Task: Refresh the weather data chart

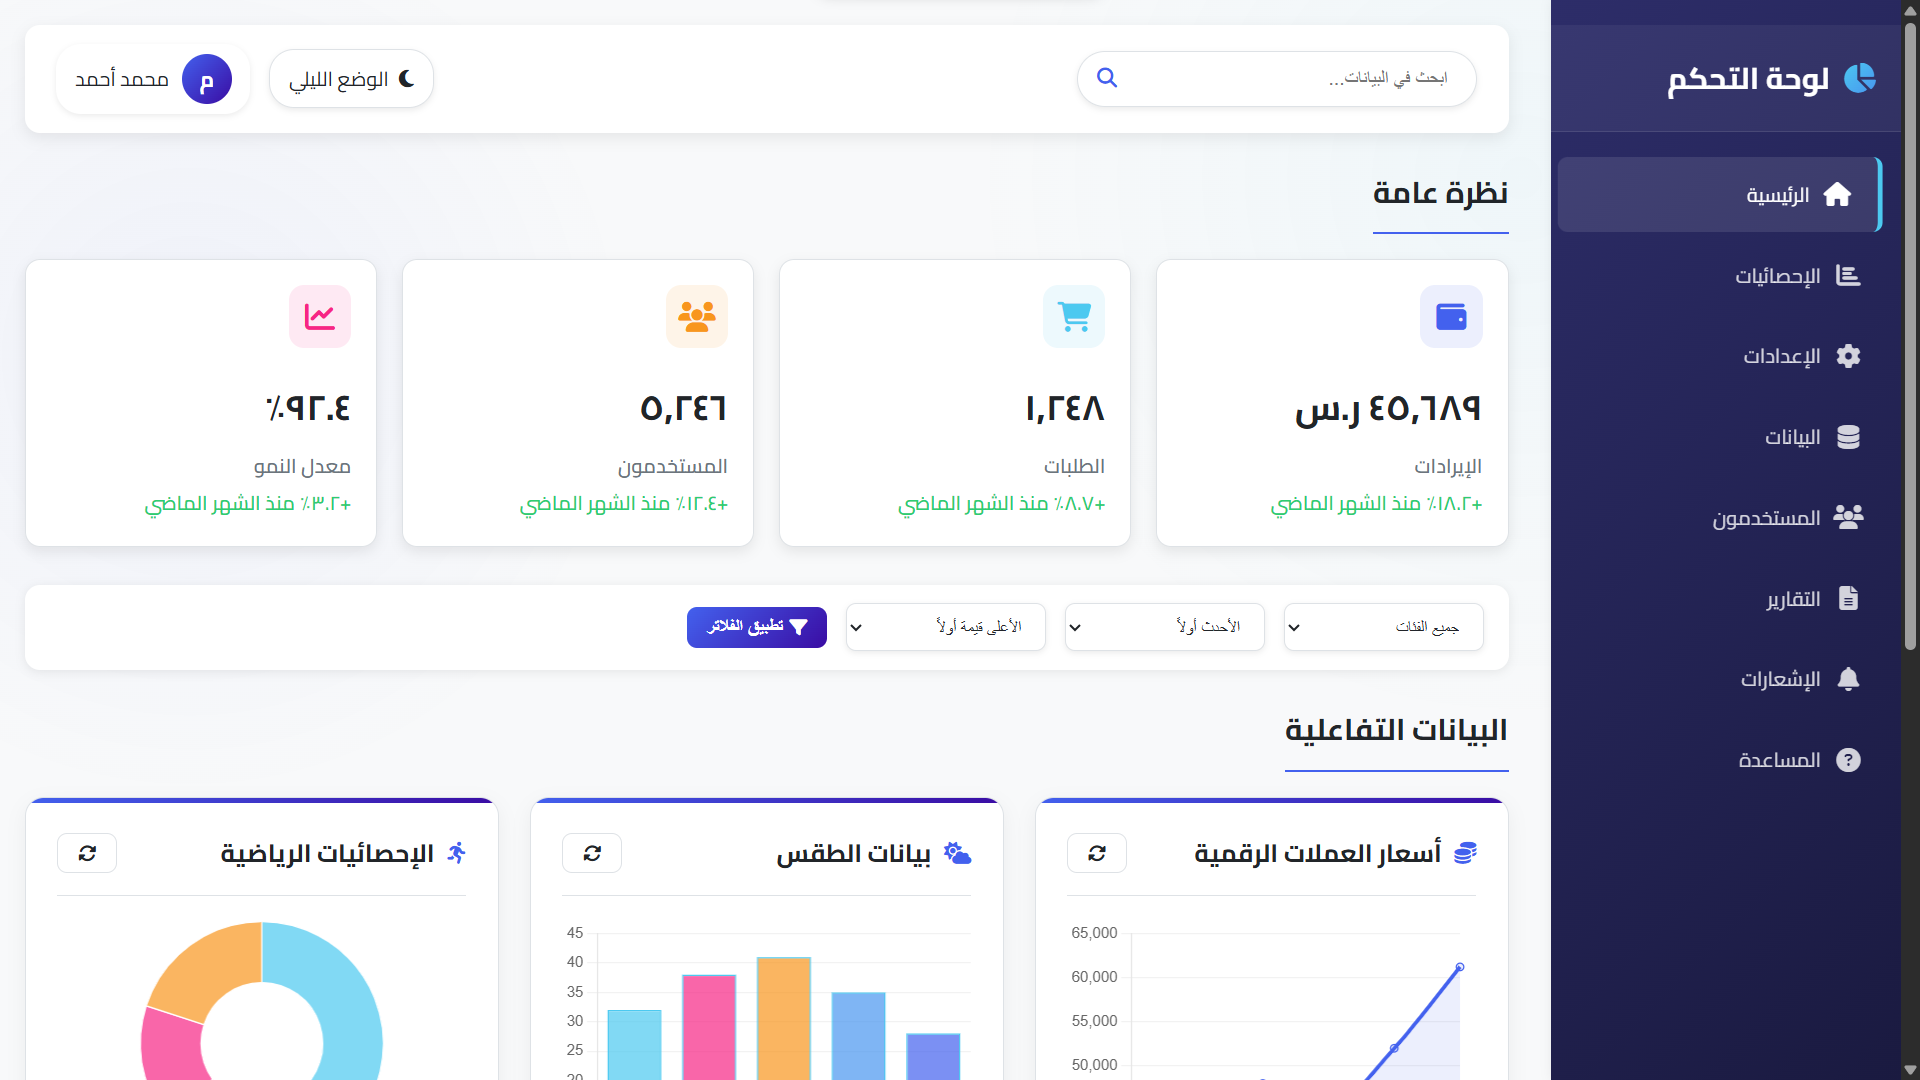Action: tap(592, 853)
